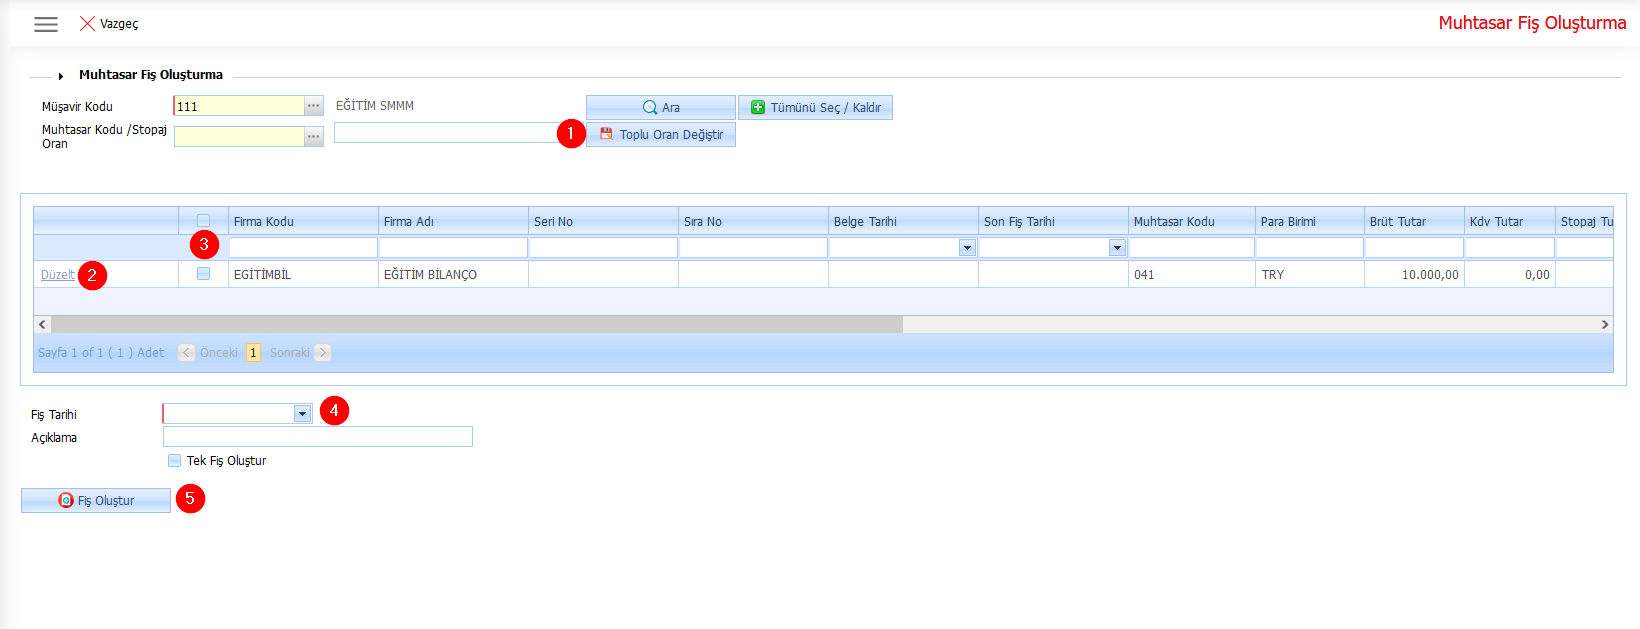Toggle select-all checkbox in grid header
Viewport: 1640px width, 629px height.
204,221
